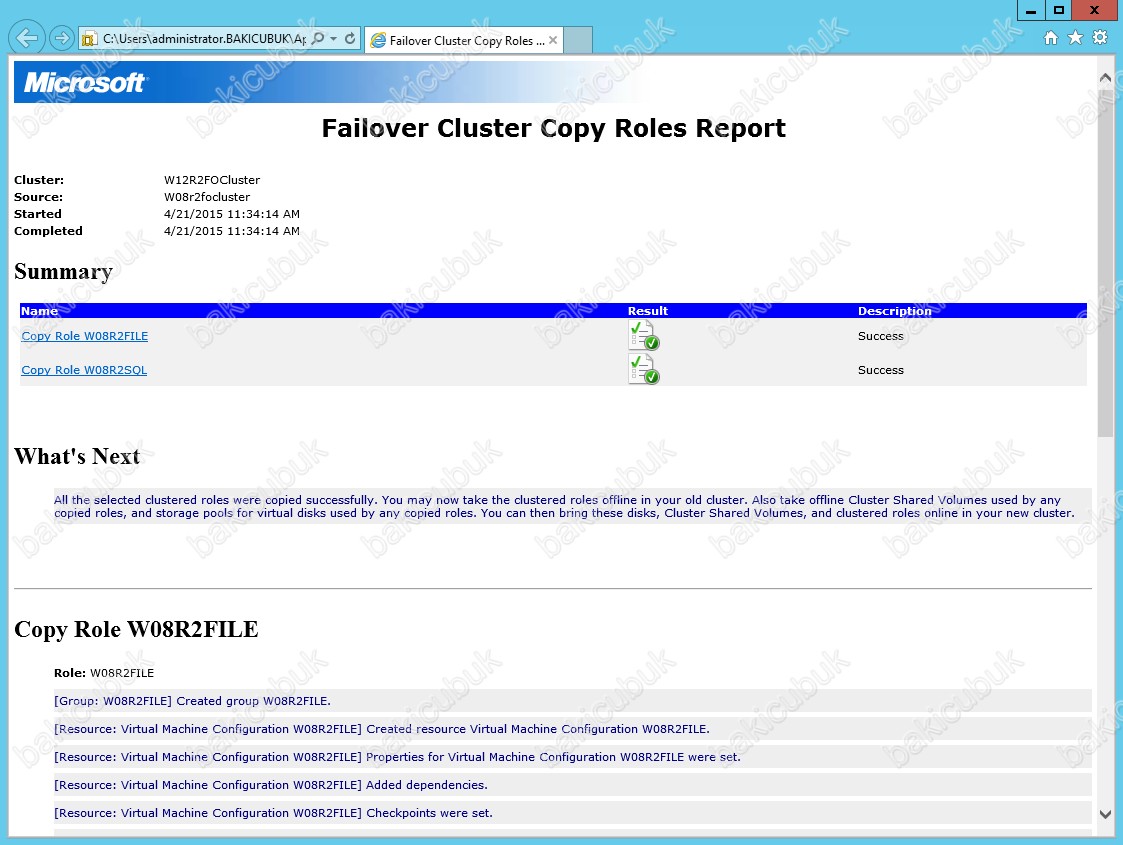Viewport: 1123px width, 845px height.
Task: Open the Copy Role W08R2FILE link
Action: tap(85, 336)
